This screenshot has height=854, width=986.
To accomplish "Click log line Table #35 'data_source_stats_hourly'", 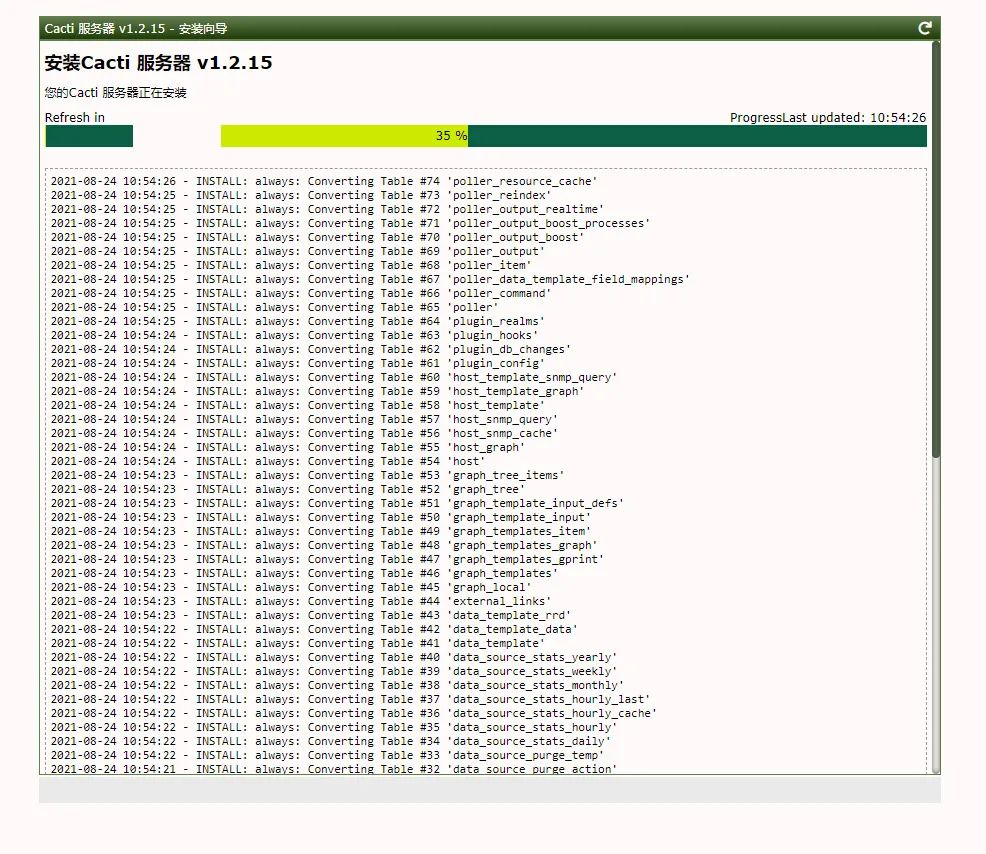I will (x=333, y=727).
